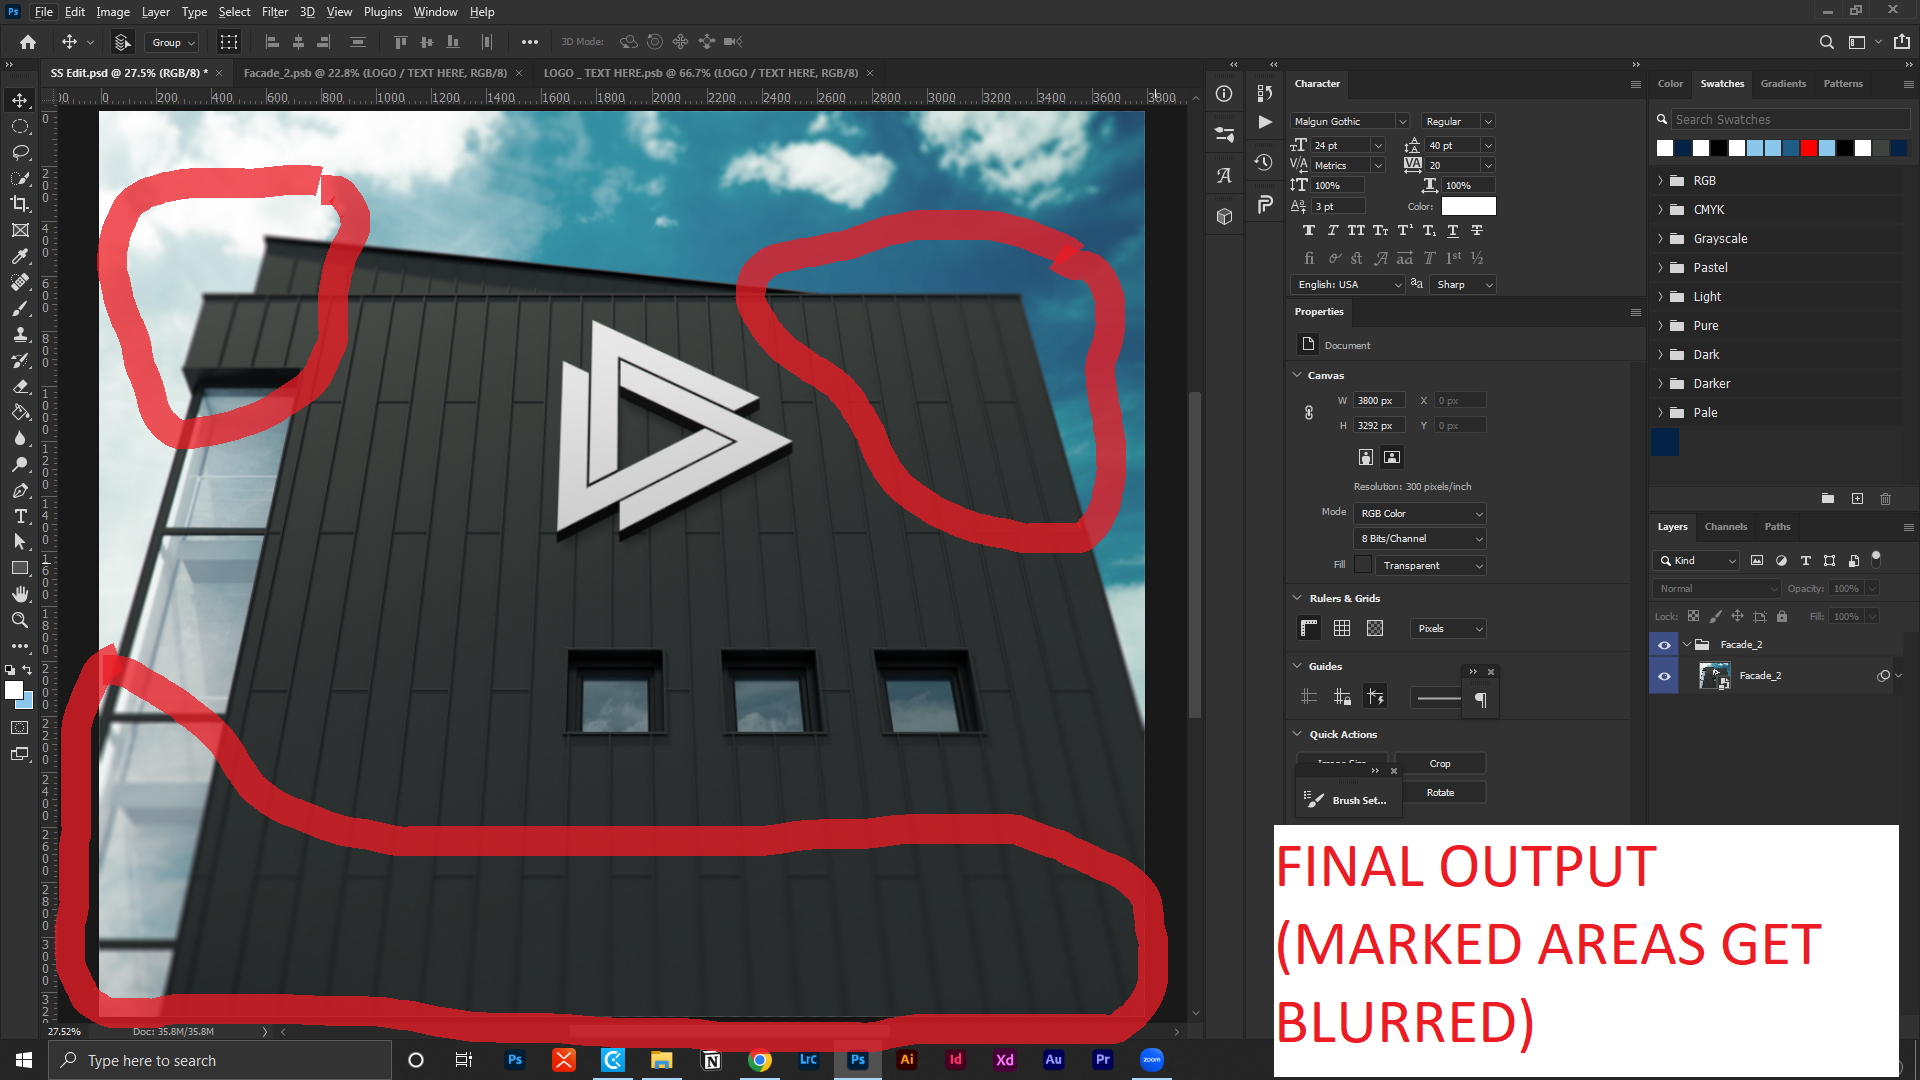Viewport: 1920px width, 1080px height.
Task: Select the Crop tool in the toolbar
Action: [20, 203]
